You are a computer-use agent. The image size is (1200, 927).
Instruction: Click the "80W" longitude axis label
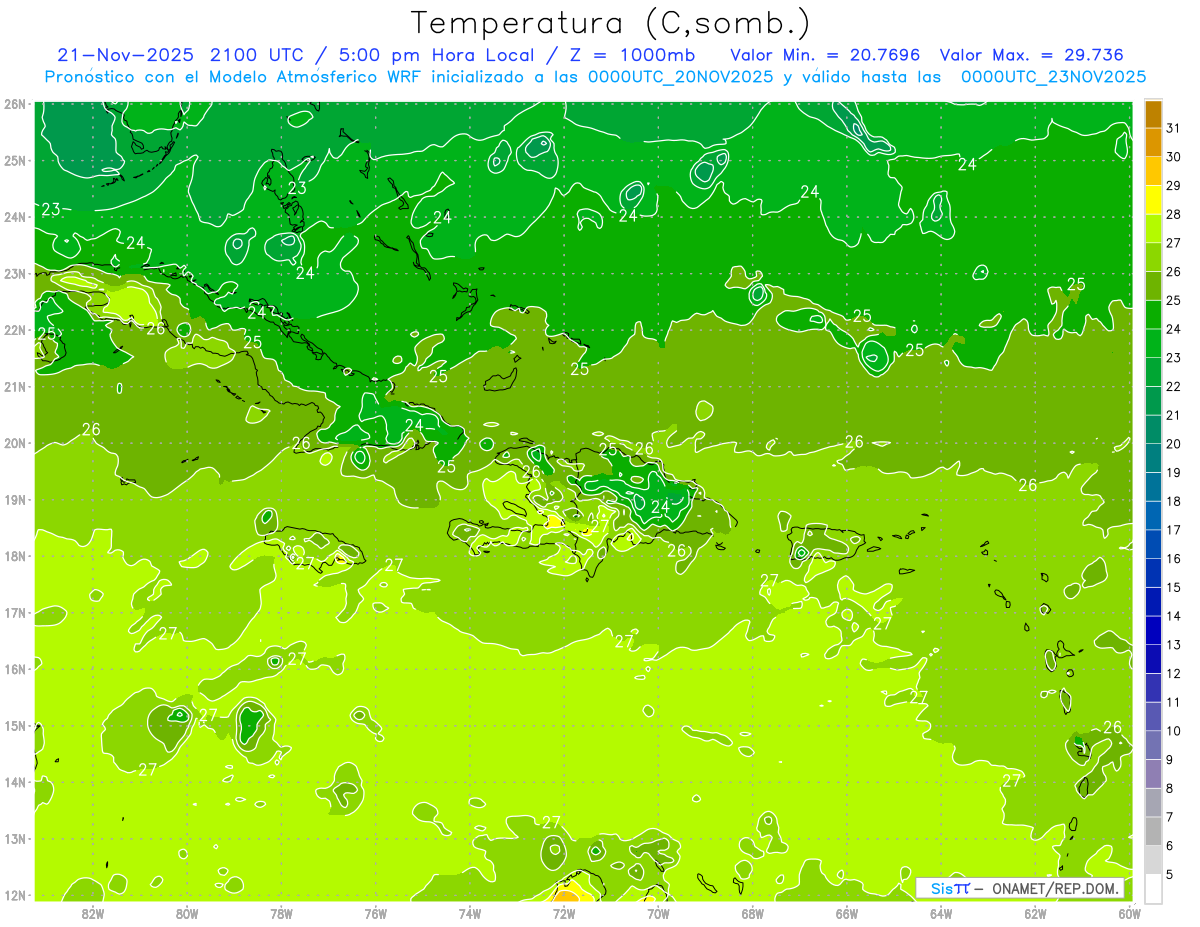(187, 913)
